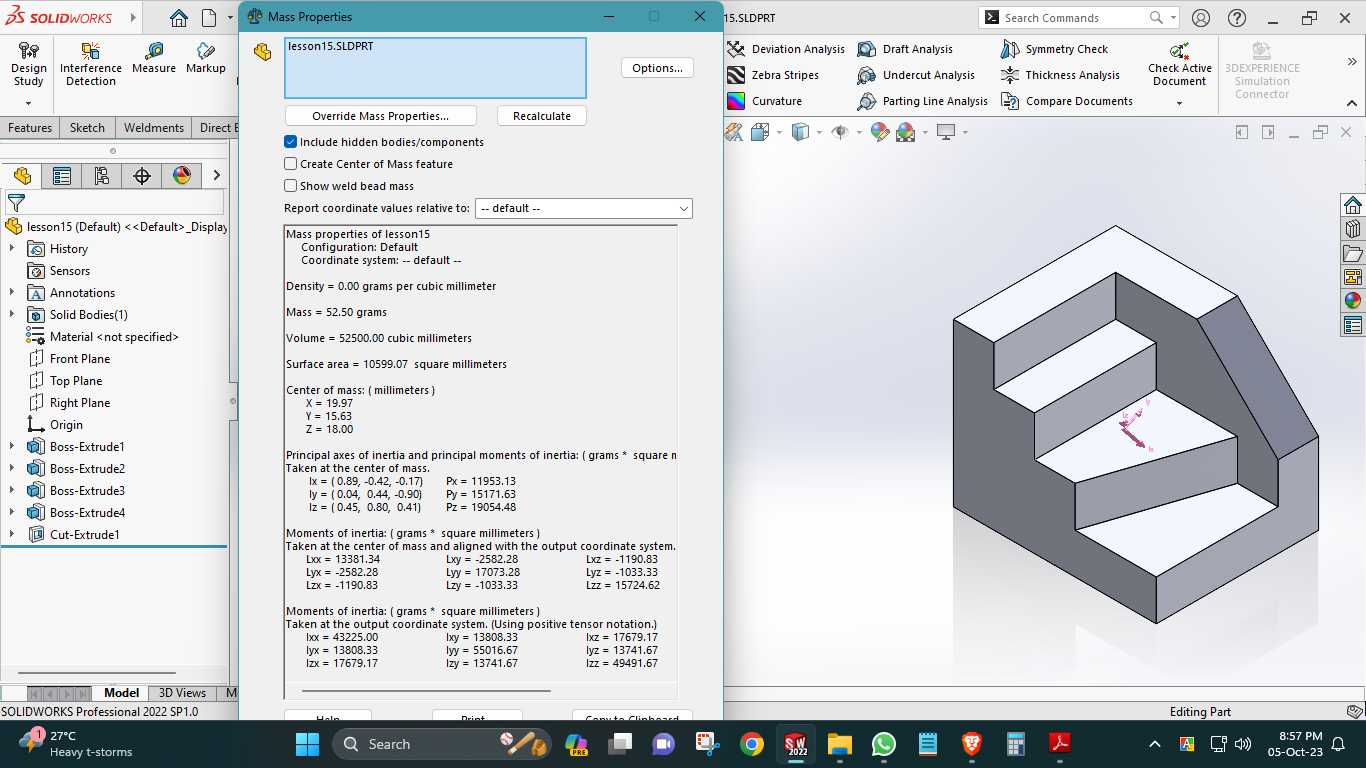Open FeatureManager design tree tab
The image size is (1366, 768).
22,176
